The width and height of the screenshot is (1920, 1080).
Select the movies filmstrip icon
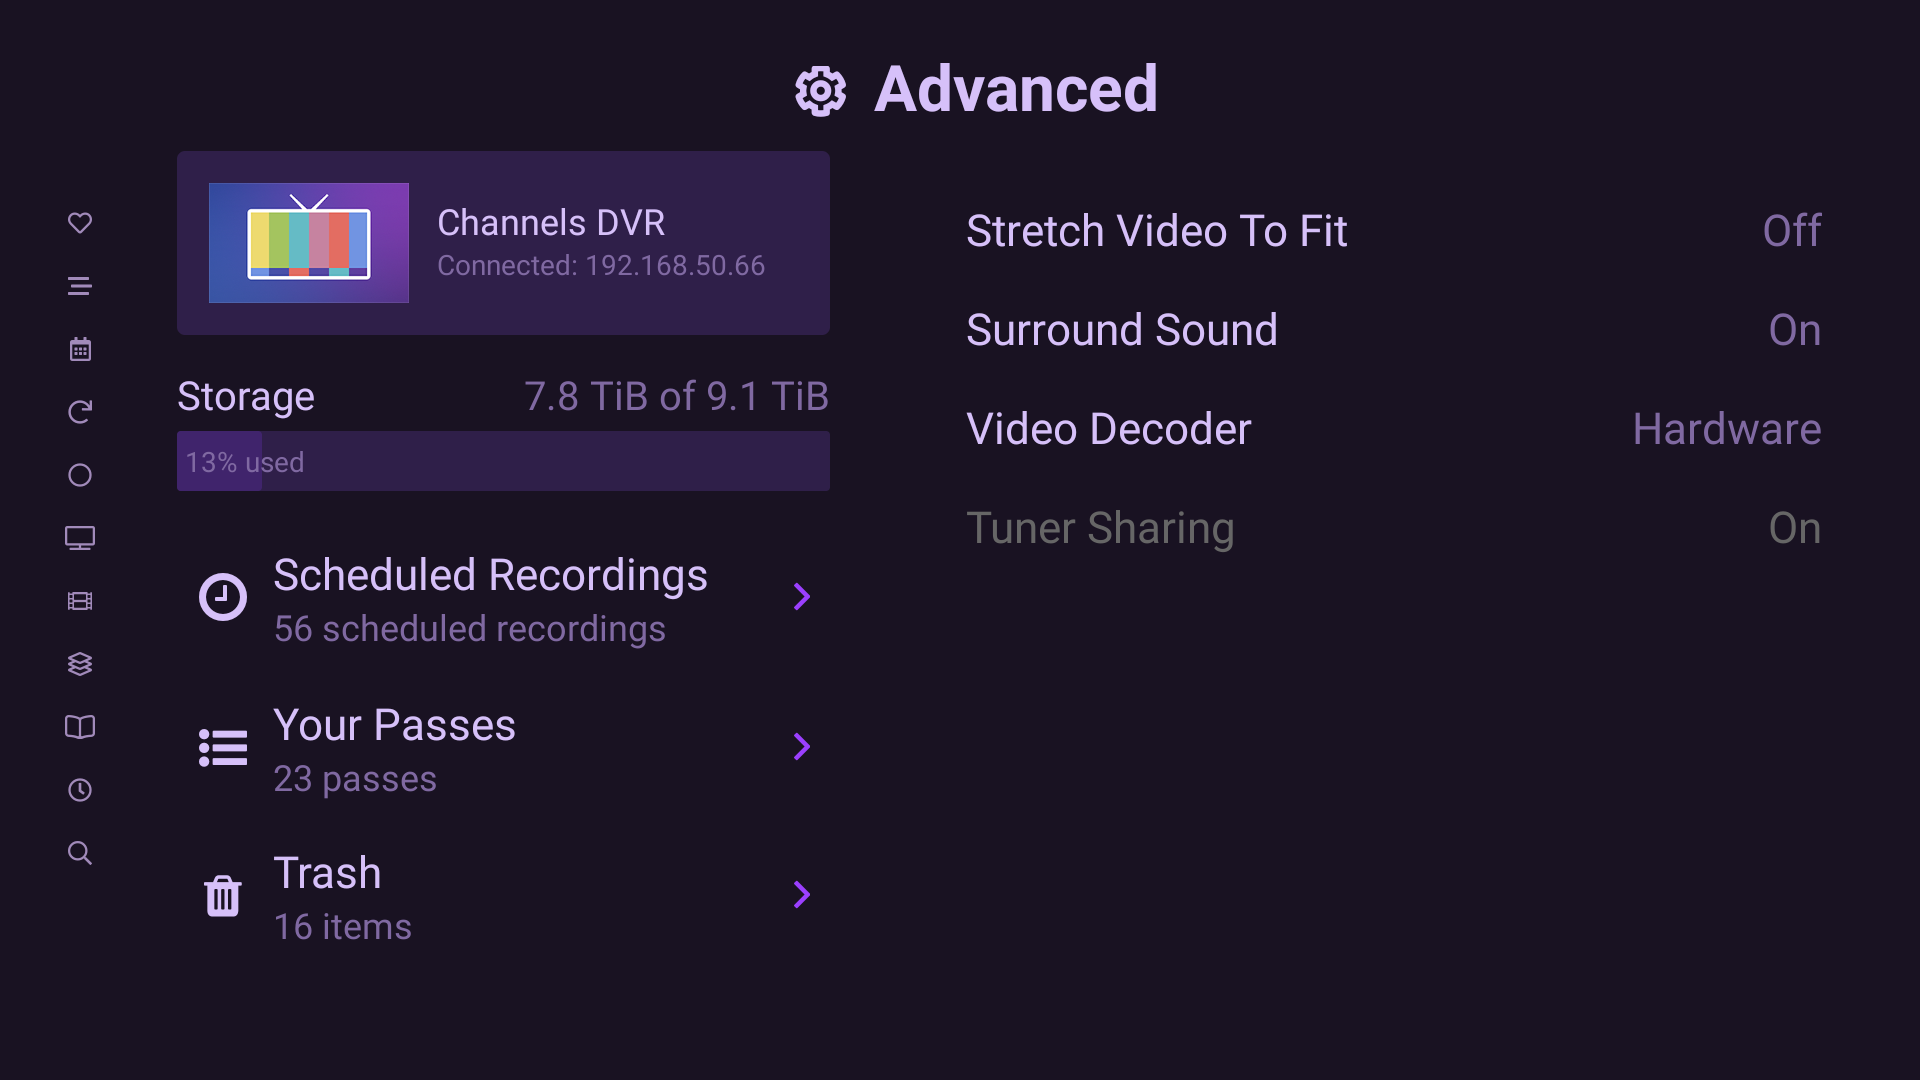point(80,601)
